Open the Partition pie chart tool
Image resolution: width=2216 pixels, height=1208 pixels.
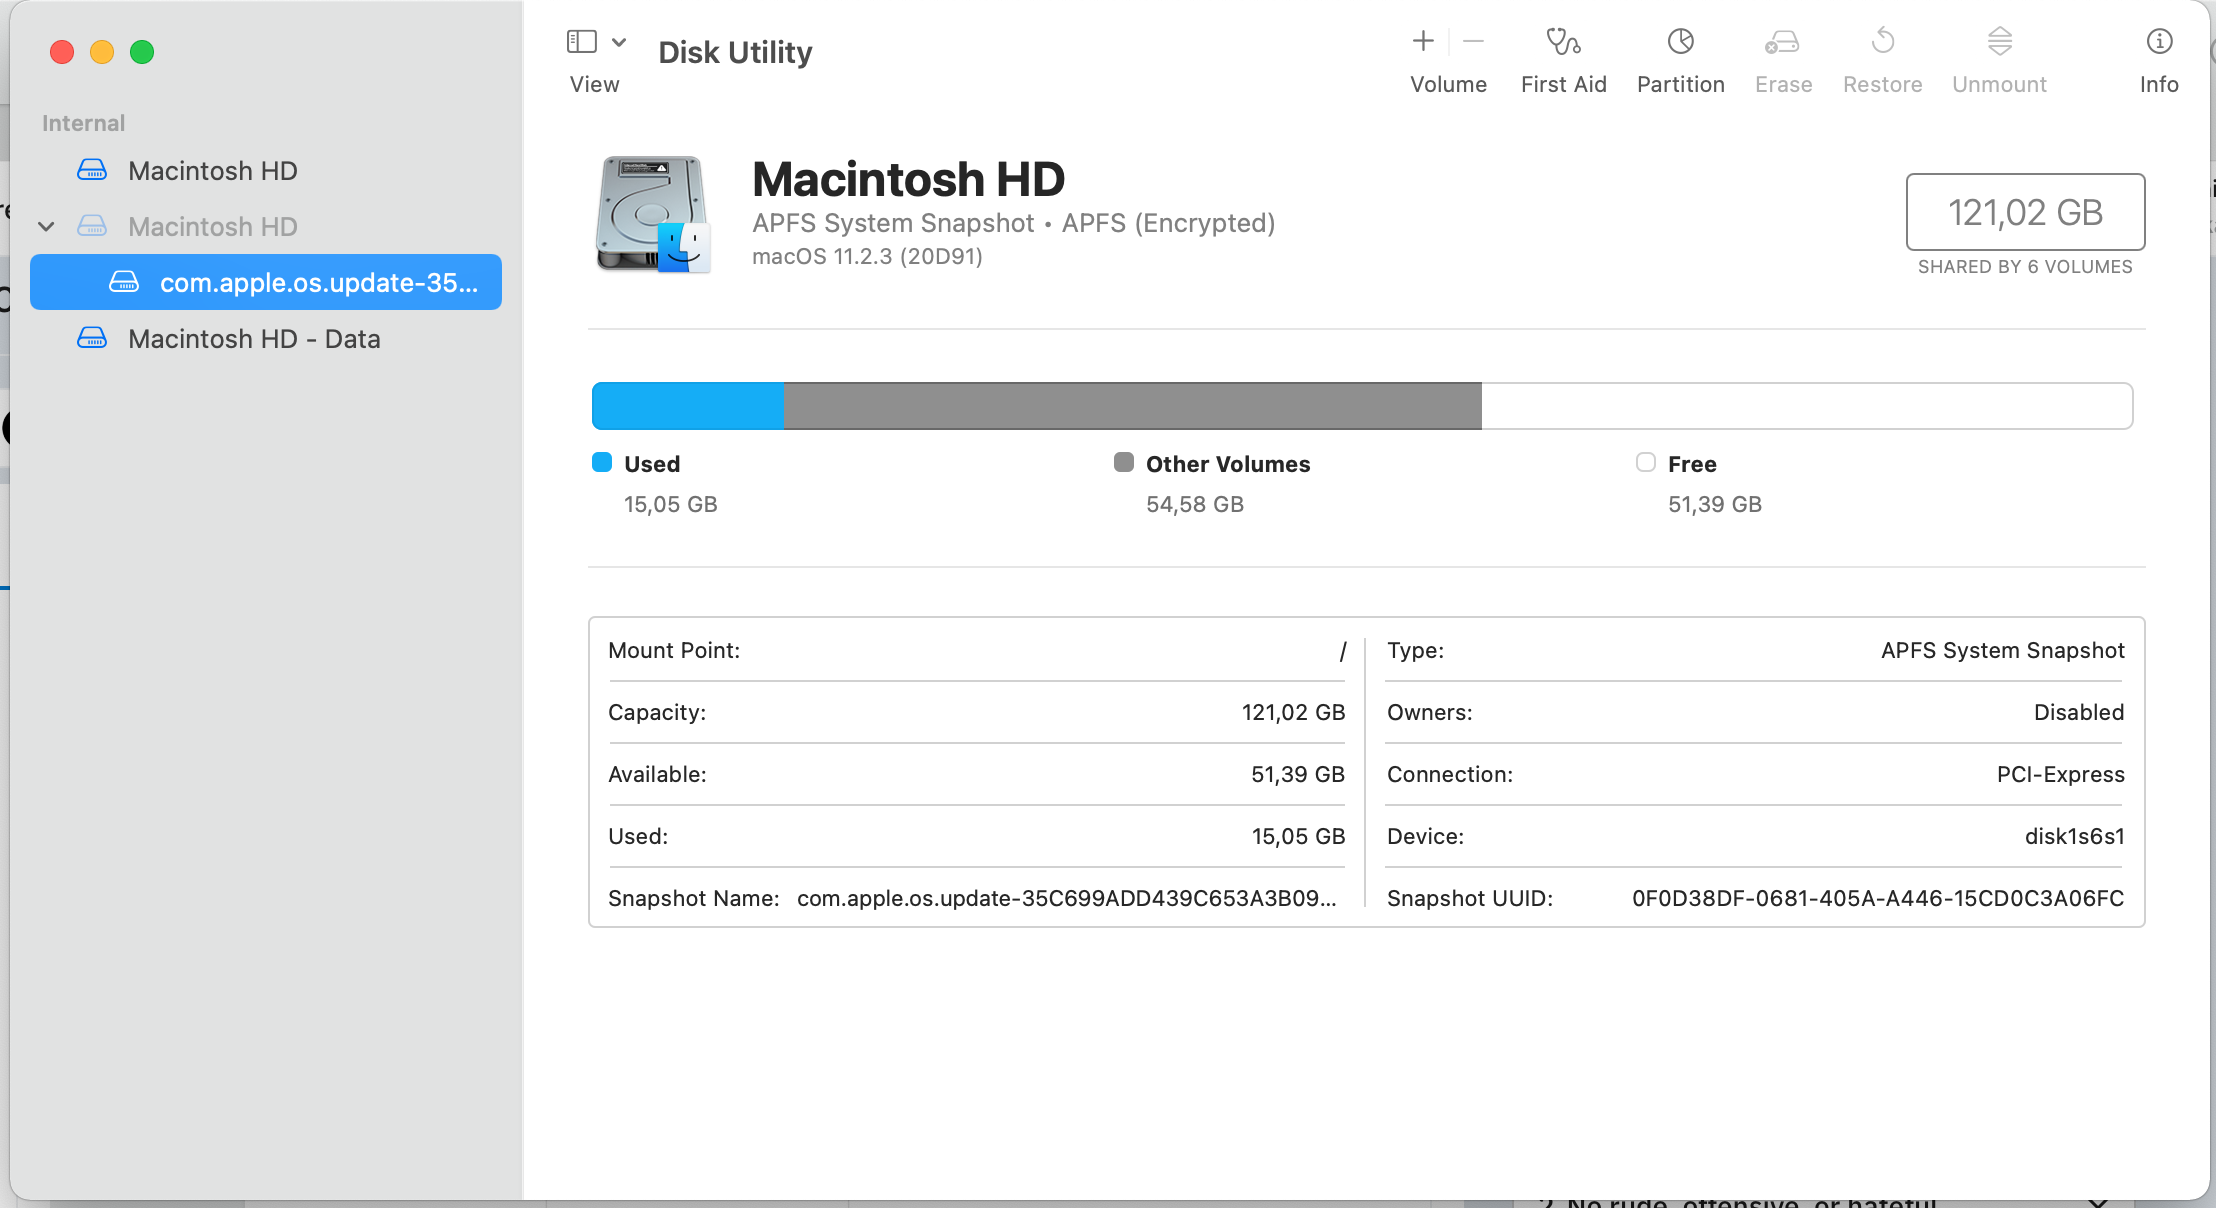(1680, 42)
